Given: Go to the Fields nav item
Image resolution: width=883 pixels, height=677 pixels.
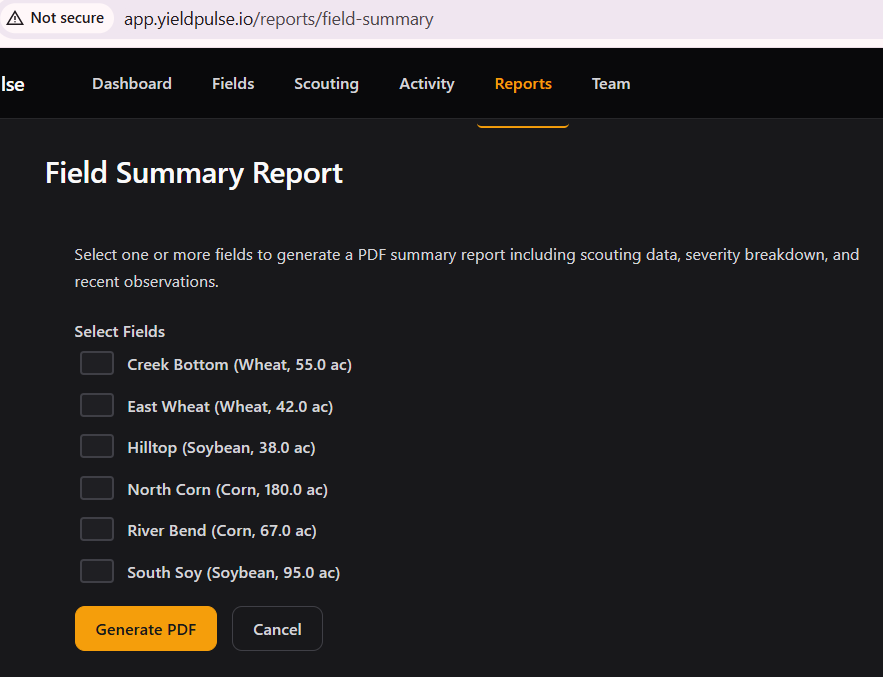Looking at the screenshot, I should 233,84.
